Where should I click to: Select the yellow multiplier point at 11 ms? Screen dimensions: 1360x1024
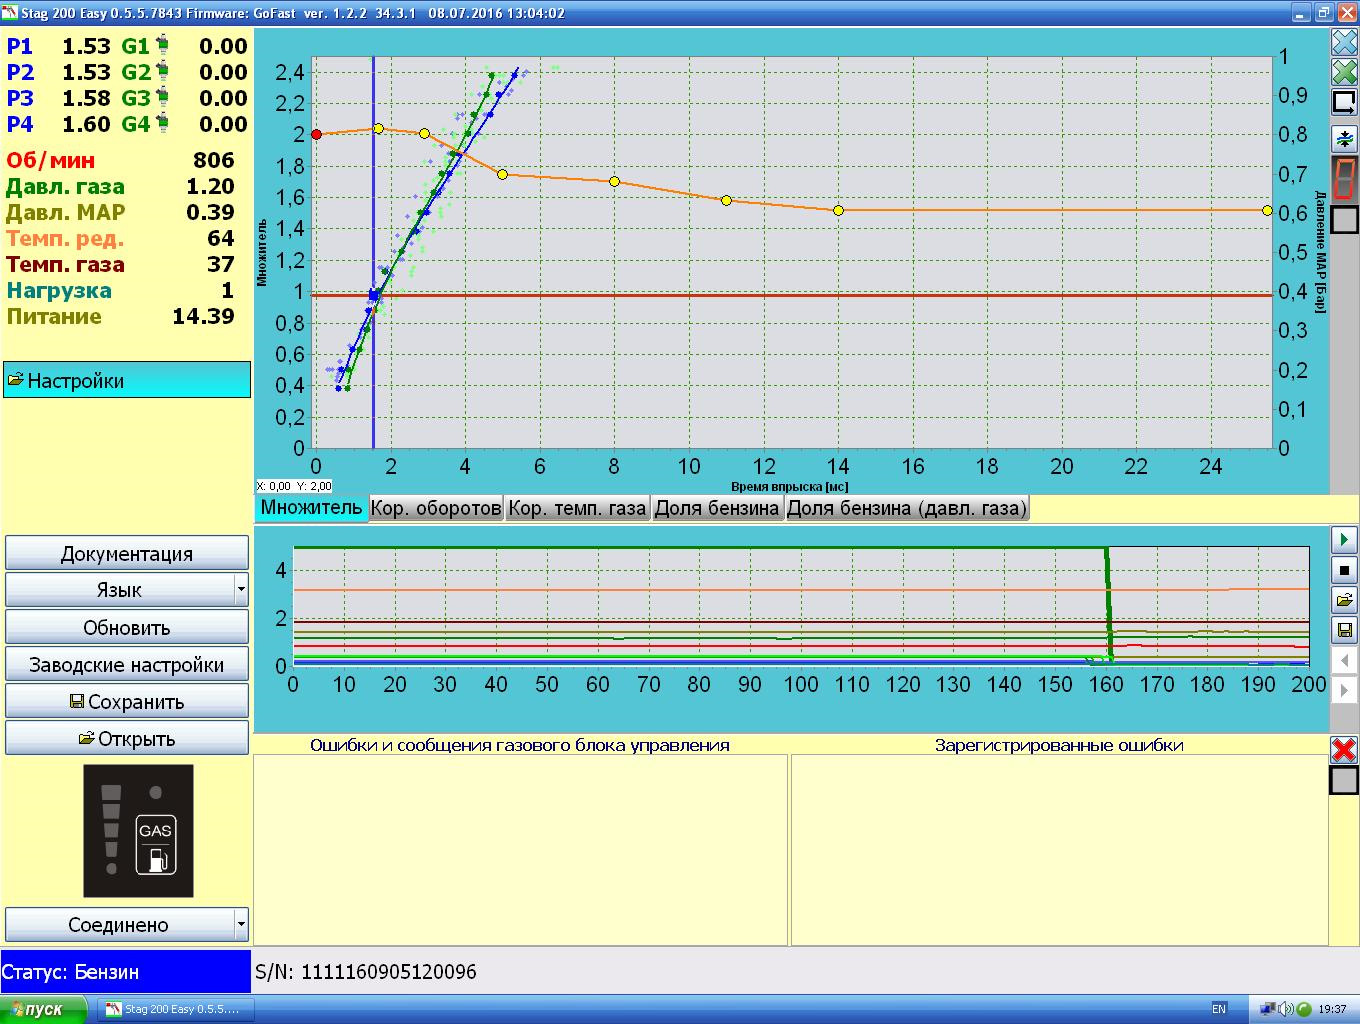pyautogui.click(x=726, y=200)
